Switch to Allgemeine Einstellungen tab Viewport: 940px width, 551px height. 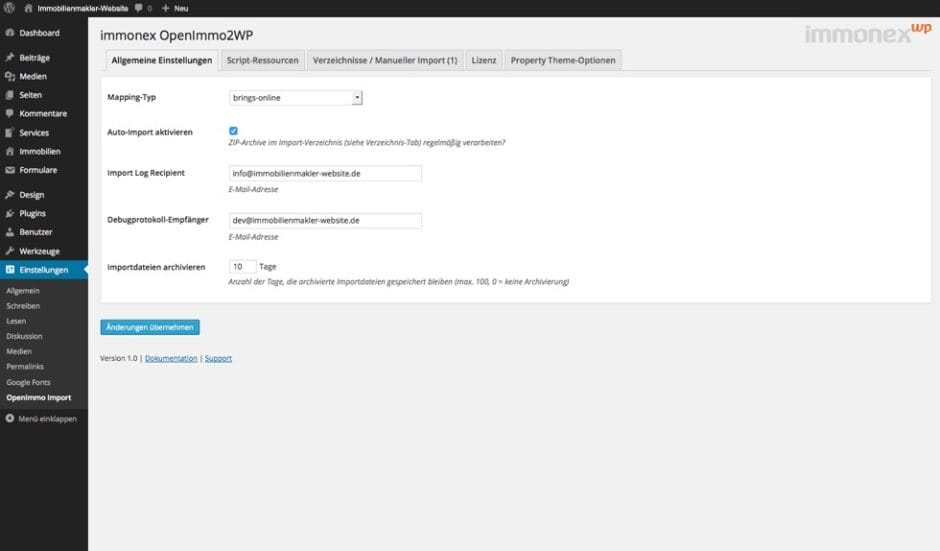(161, 60)
